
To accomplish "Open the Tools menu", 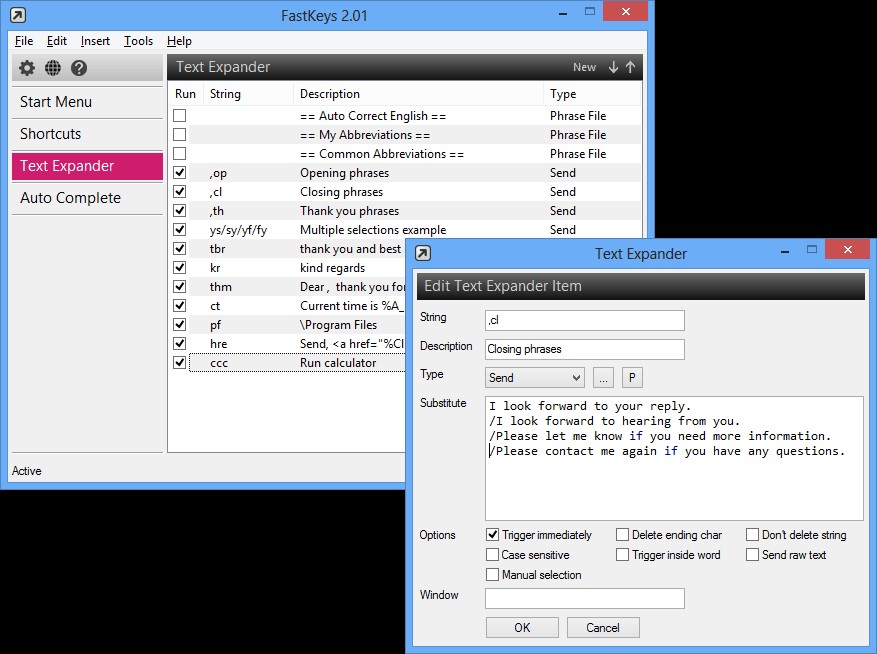I will pos(138,41).
